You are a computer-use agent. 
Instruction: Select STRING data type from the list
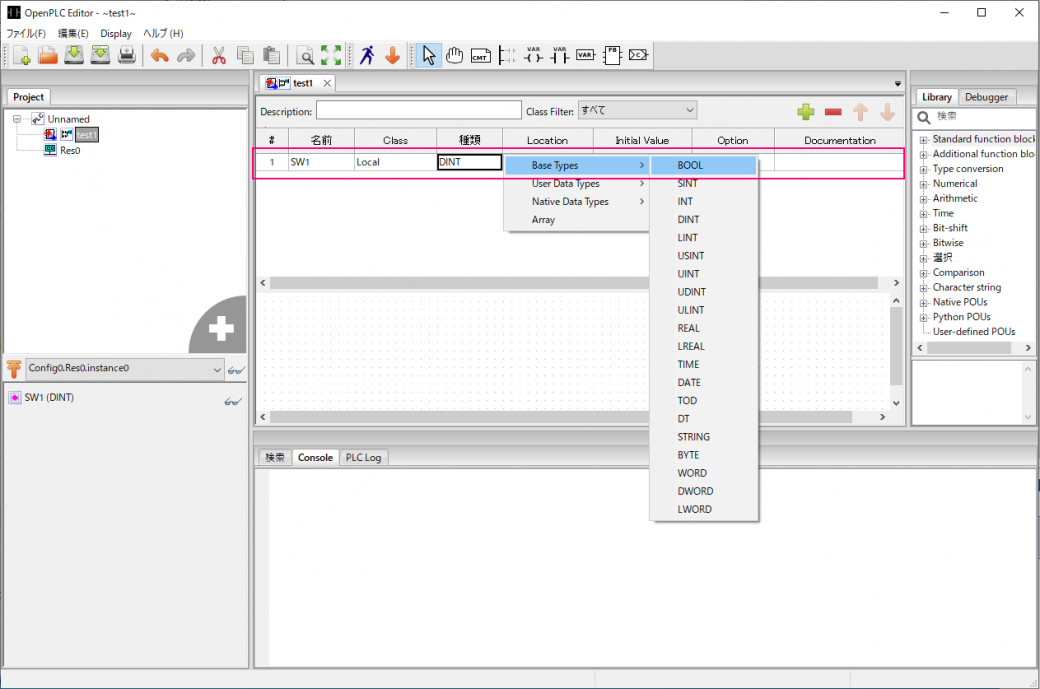click(x=694, y=436)
